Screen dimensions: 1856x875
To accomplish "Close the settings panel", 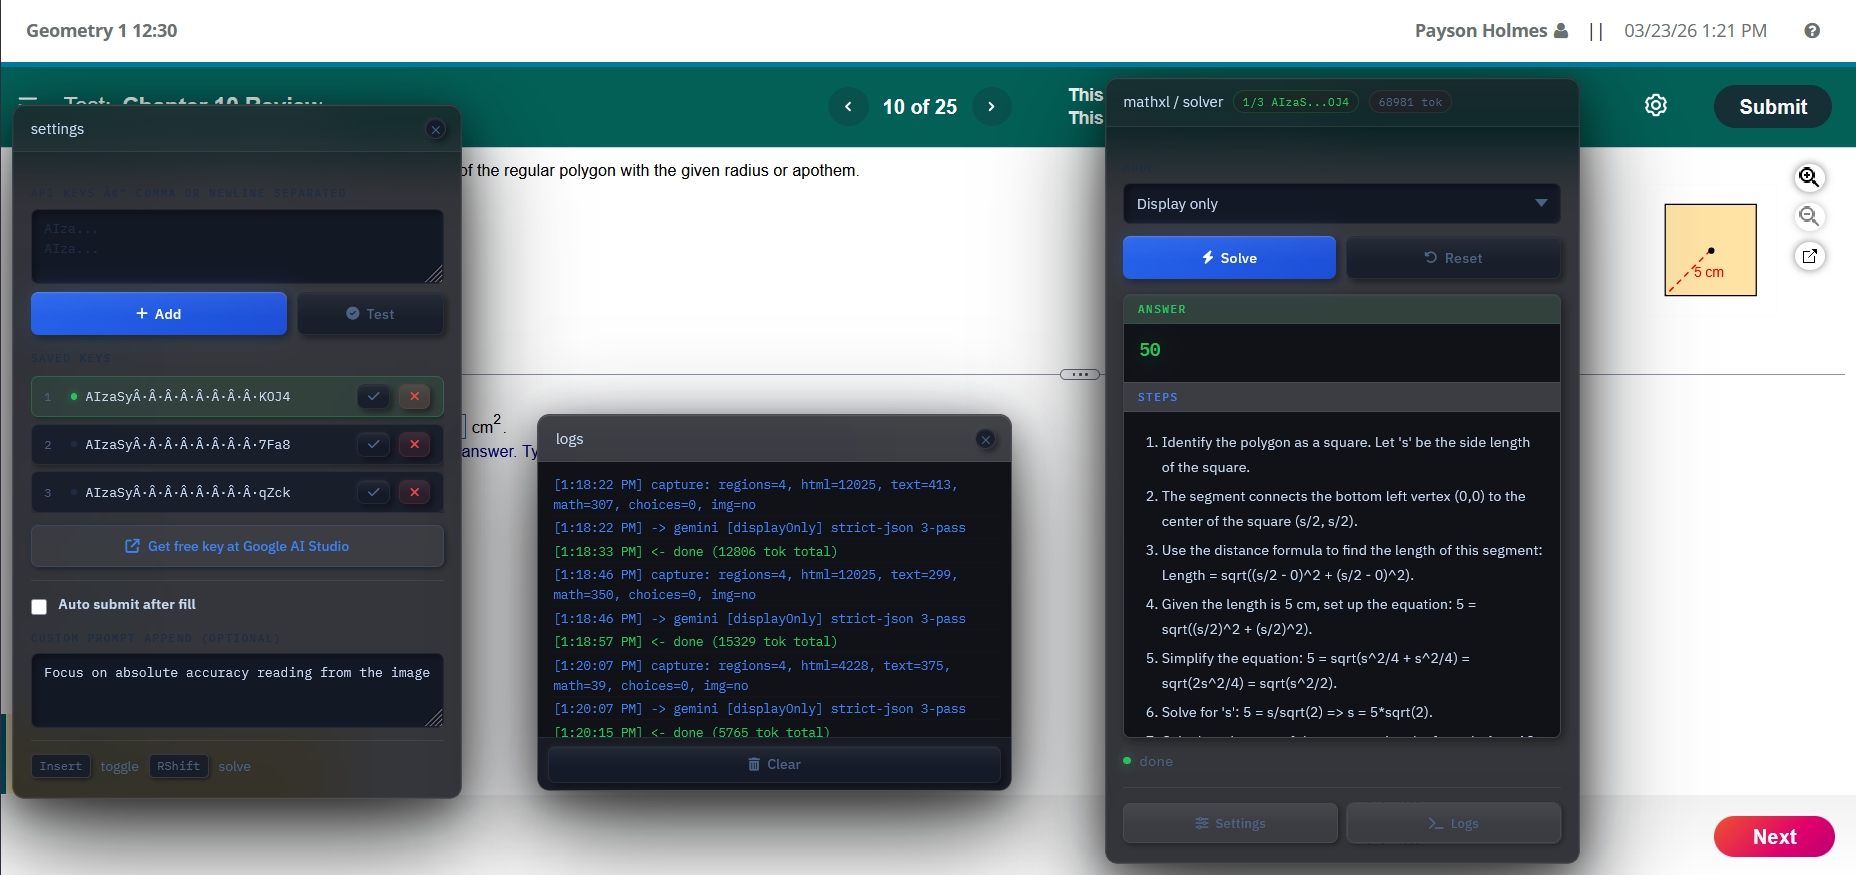I will (435, 129).
